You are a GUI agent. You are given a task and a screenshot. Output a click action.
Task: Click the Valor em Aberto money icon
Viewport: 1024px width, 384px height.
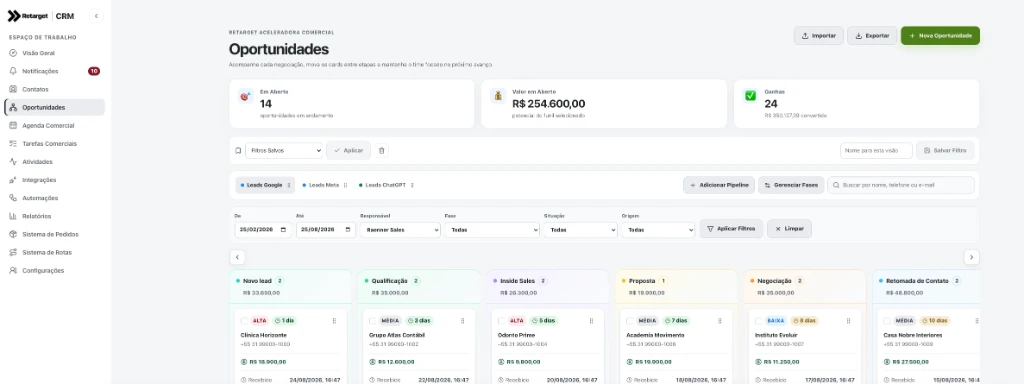click(498, 96)
